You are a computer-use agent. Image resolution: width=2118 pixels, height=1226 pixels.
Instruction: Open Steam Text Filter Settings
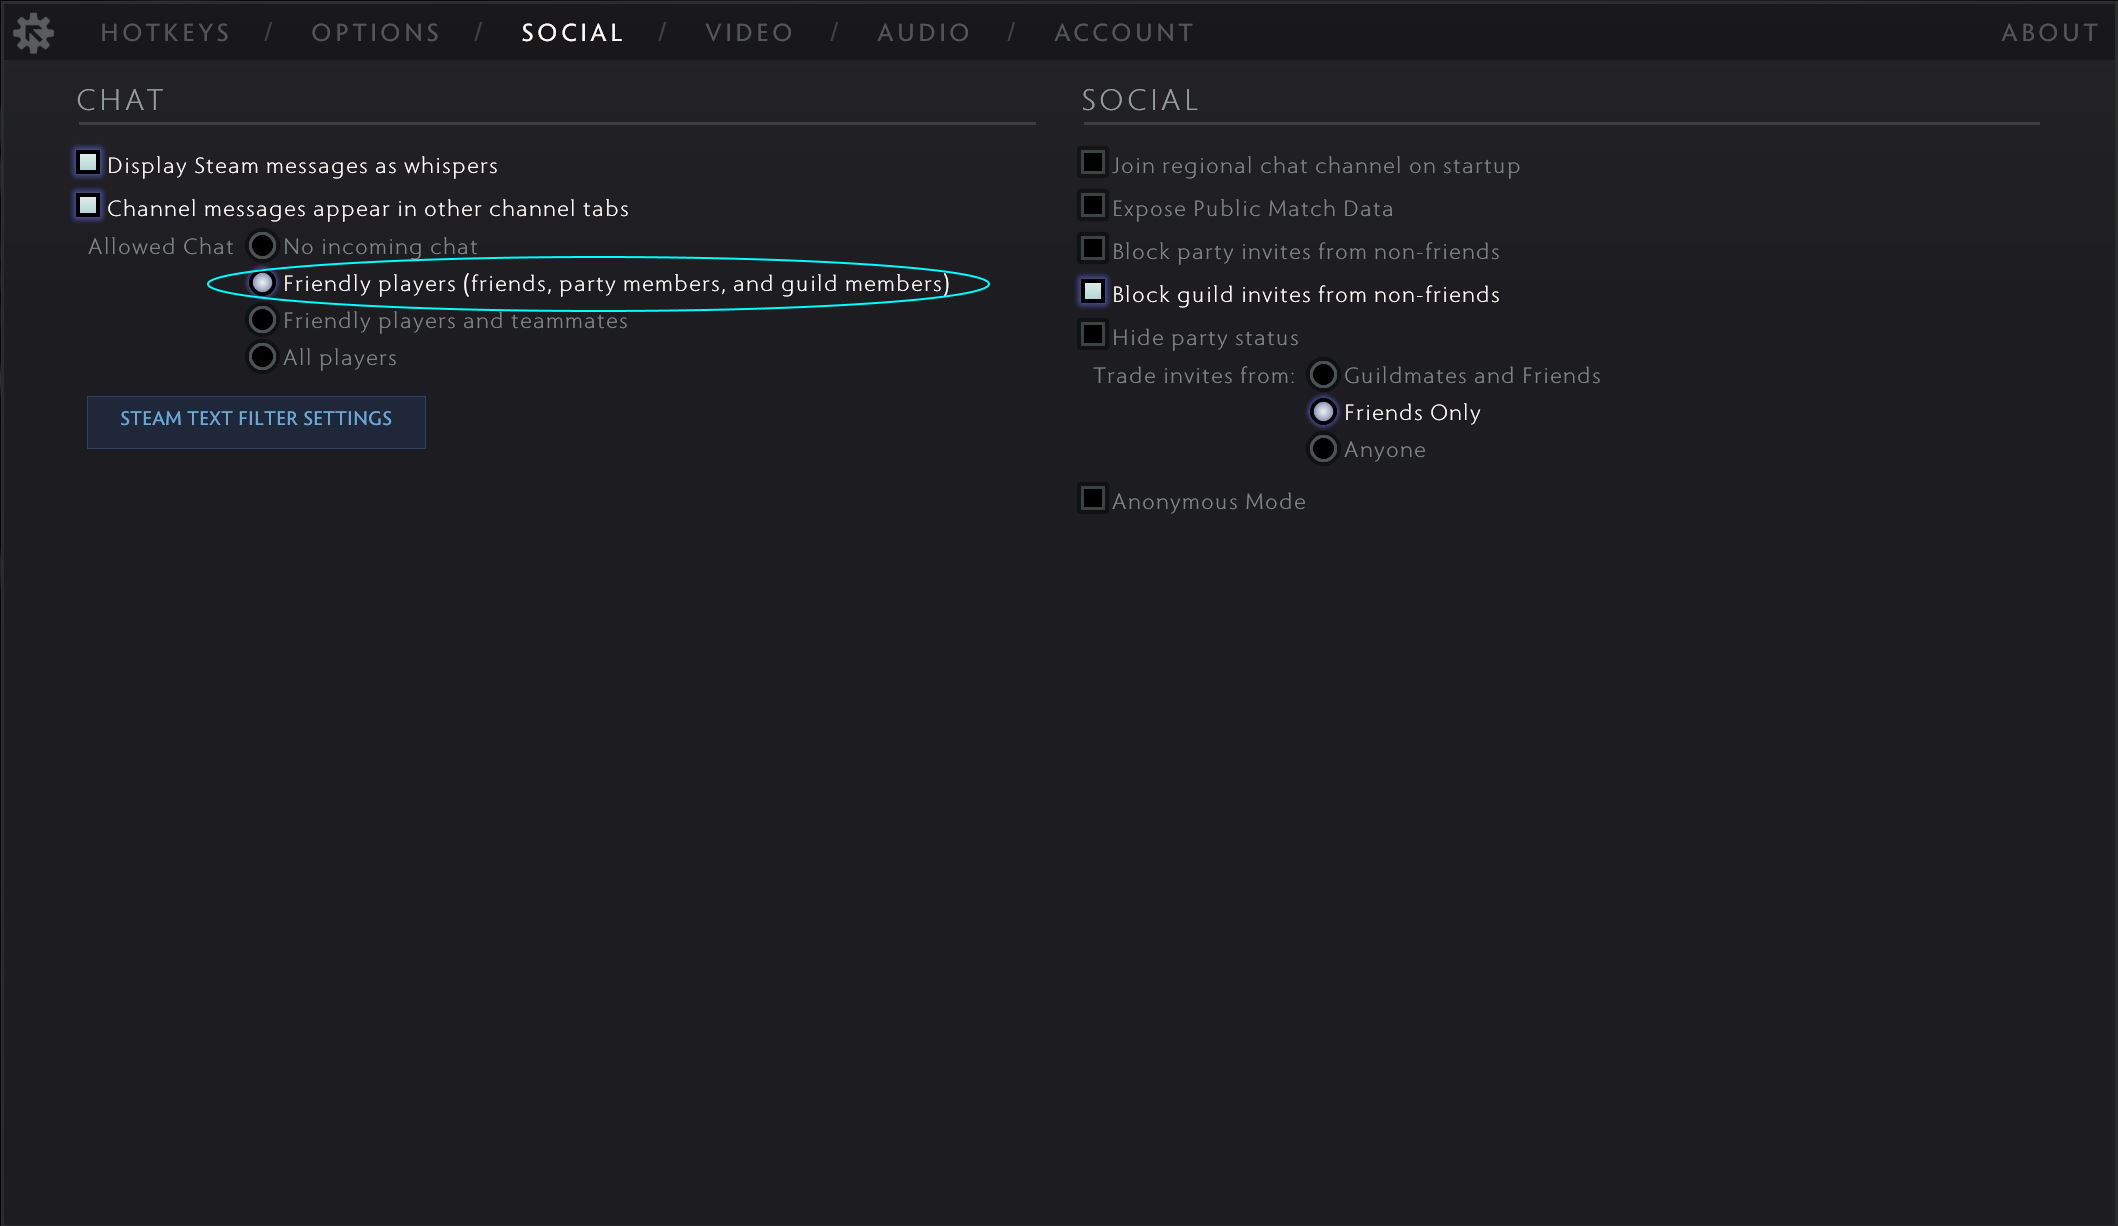pos(256,420)
